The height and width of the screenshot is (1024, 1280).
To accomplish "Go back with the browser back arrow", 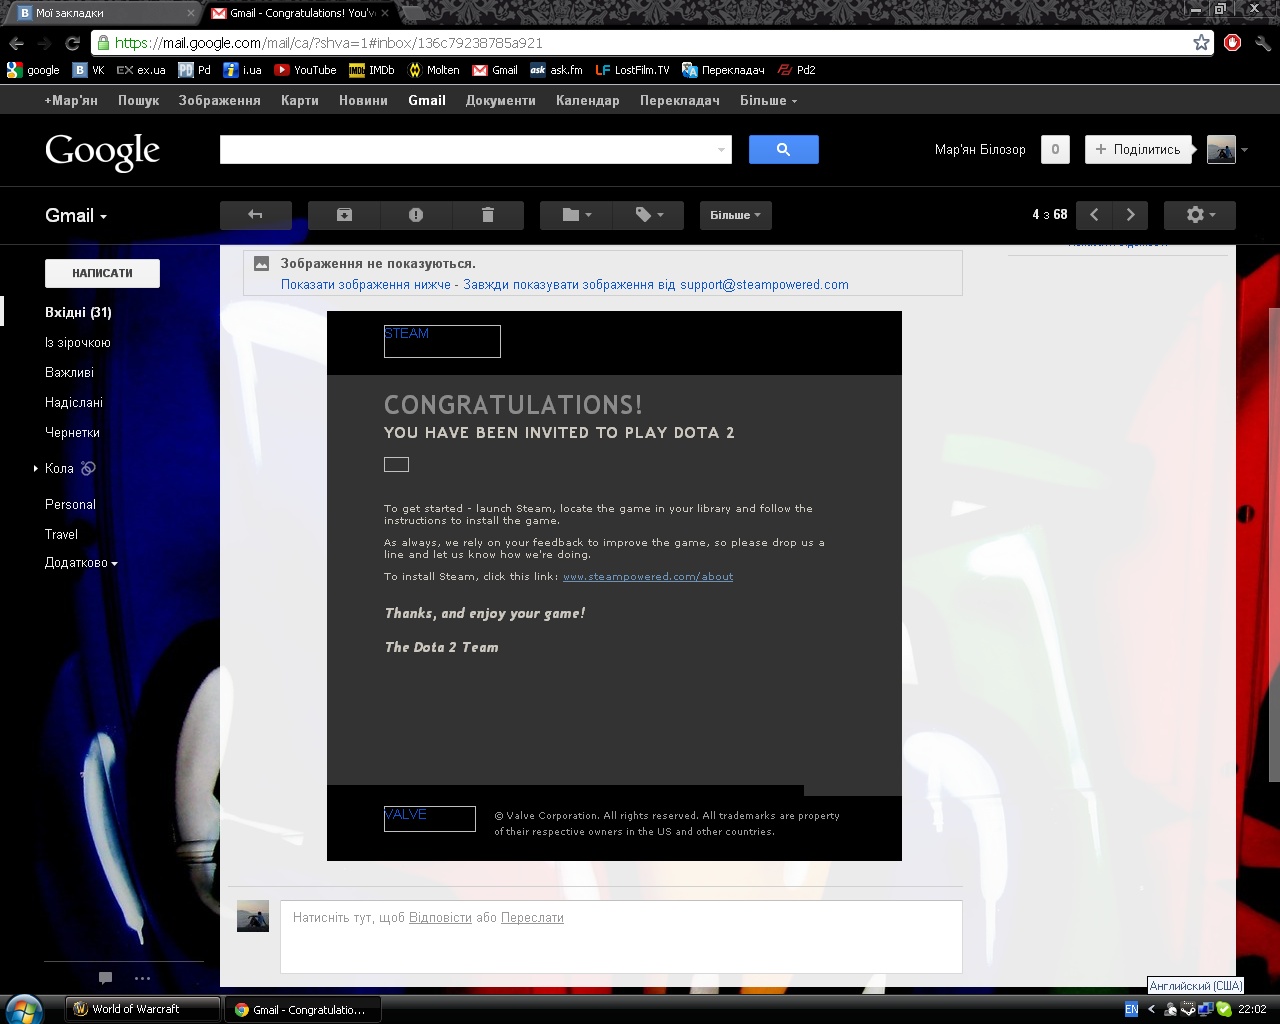I will tap(16, 43).
